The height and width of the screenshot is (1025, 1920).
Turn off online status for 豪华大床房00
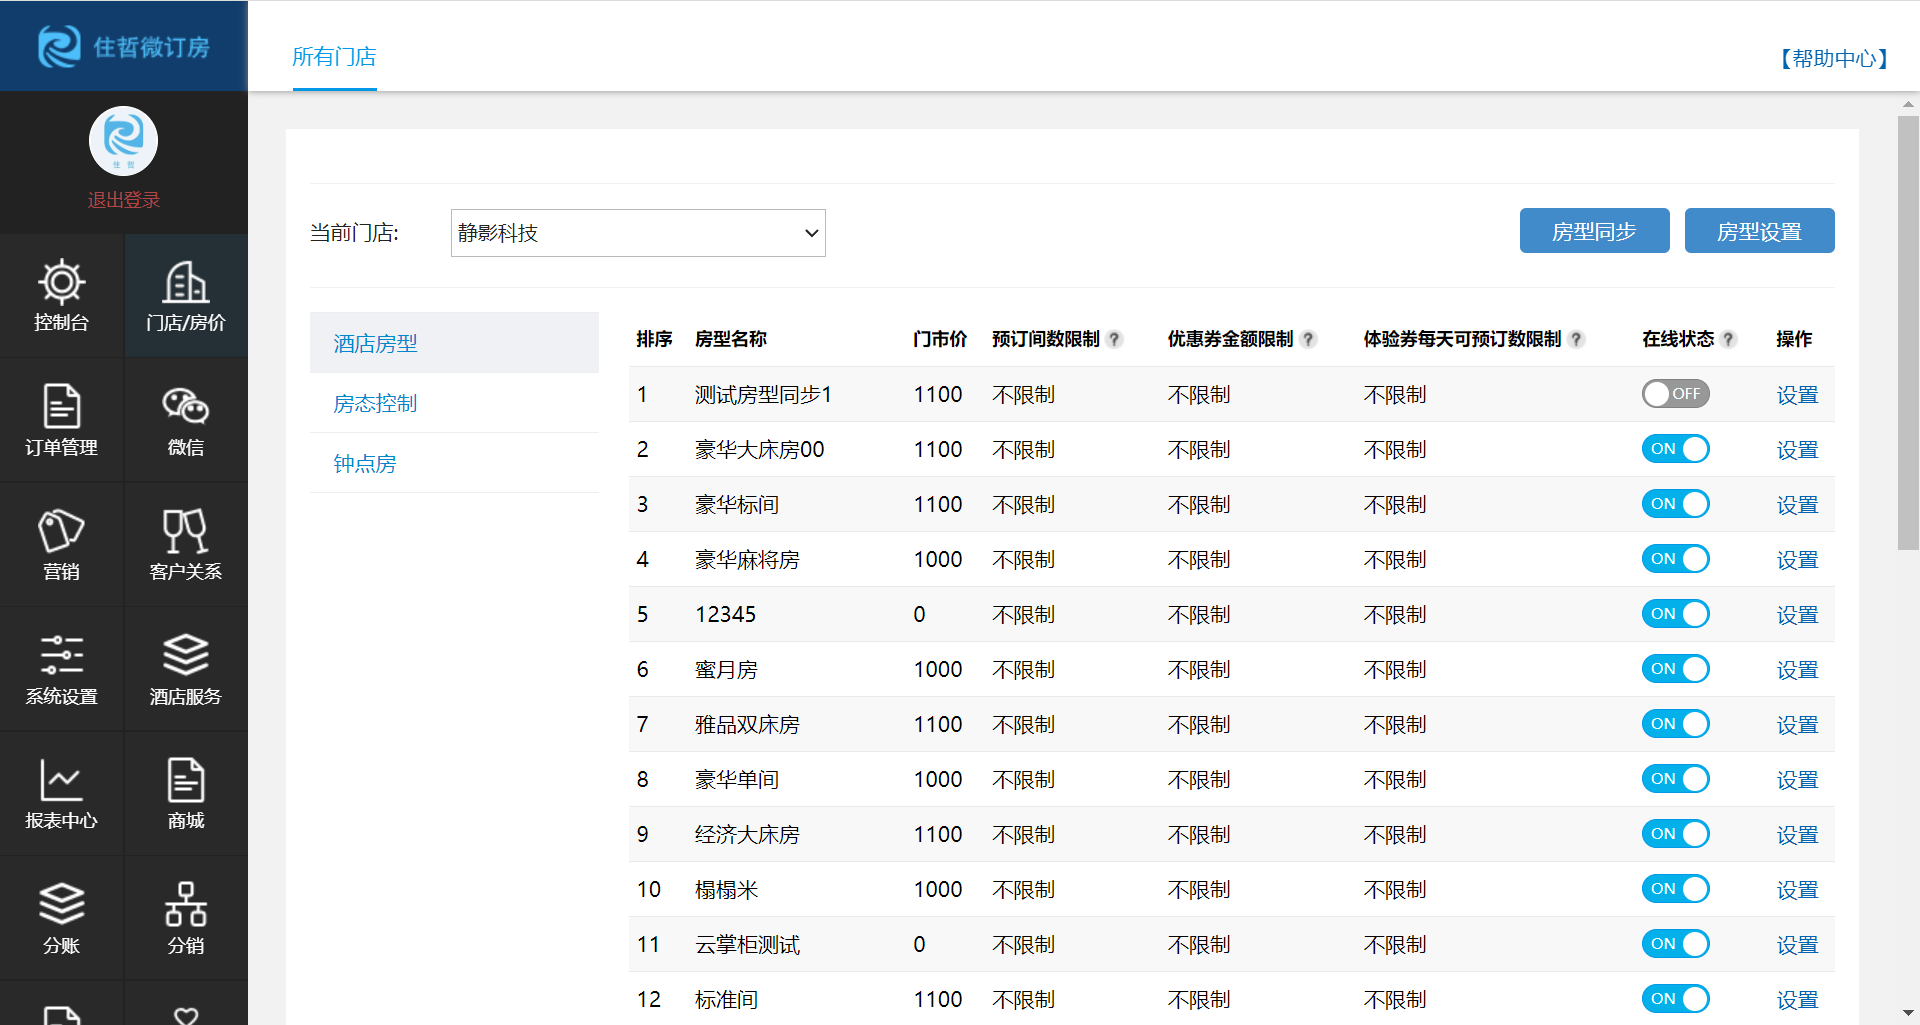tap(1676, 449)
